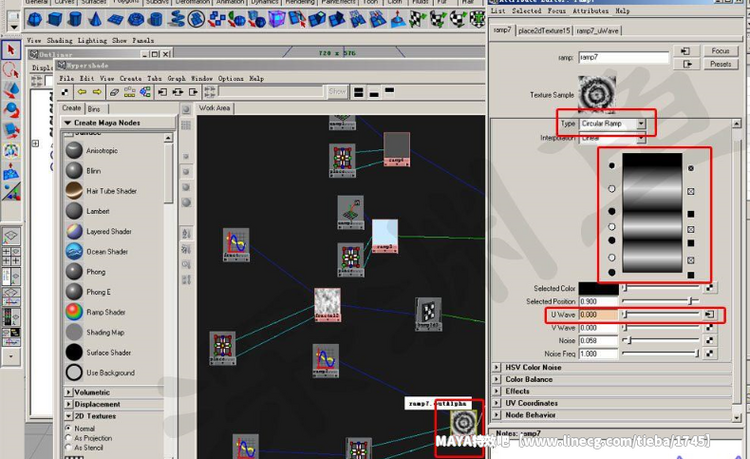
Task: Select Normal 2D texture radio option
Action: (x=68, y=428)
